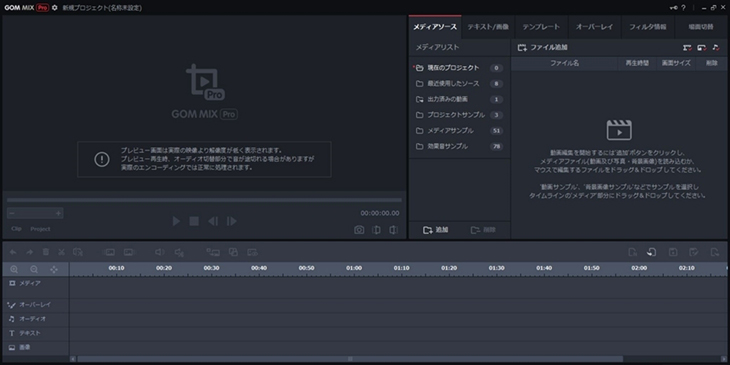Click the redo arrow in timeline toolbar
Screen dimensions: 730x365
(29, 252)
